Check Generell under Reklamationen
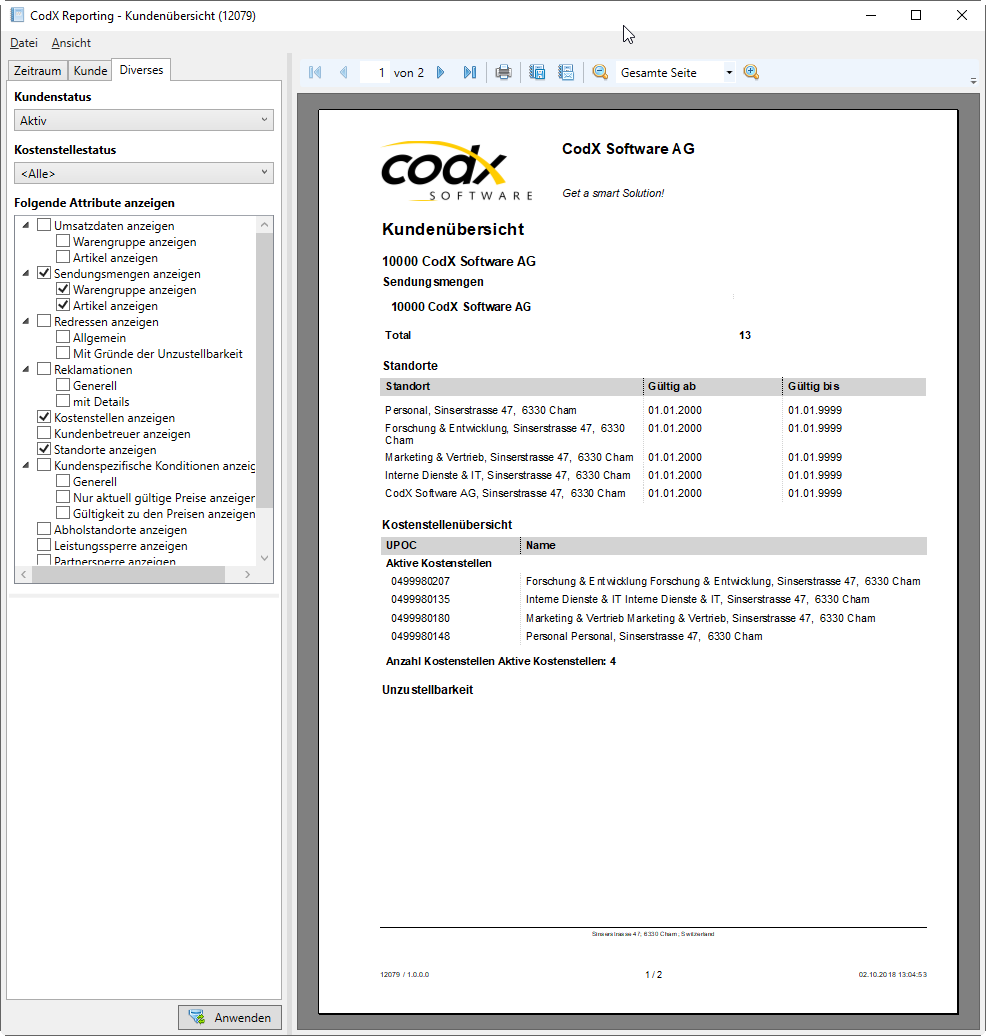 tap(63, 385)
